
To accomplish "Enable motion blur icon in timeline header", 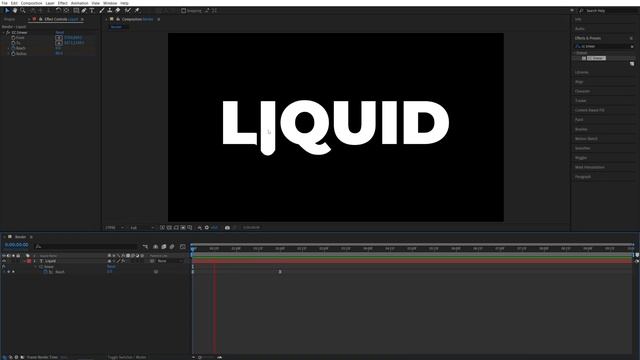I will click(x=172, y=247).
